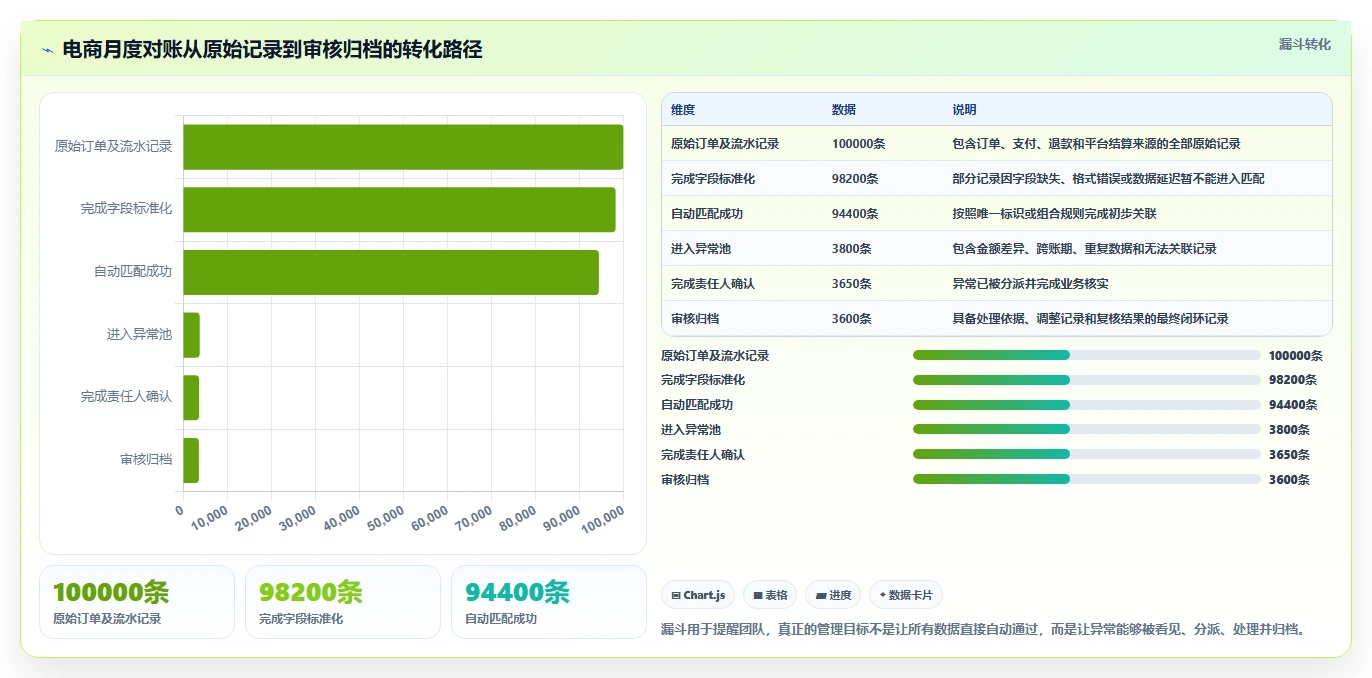Click the progress bar for 原始订单及流水记录
Screen dimensions: 1372x678
1087,355
